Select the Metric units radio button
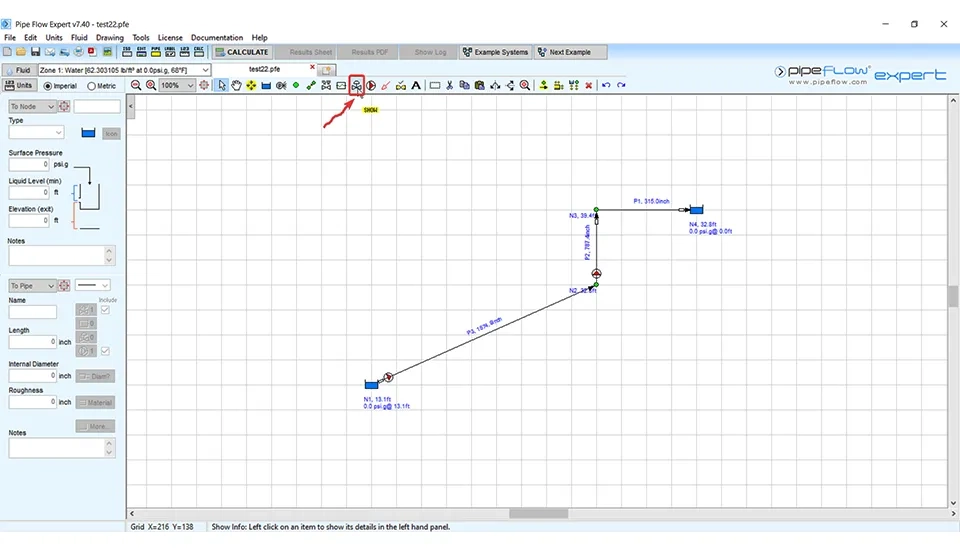Screen dimensions: 960x548 [x=92, y=86]
